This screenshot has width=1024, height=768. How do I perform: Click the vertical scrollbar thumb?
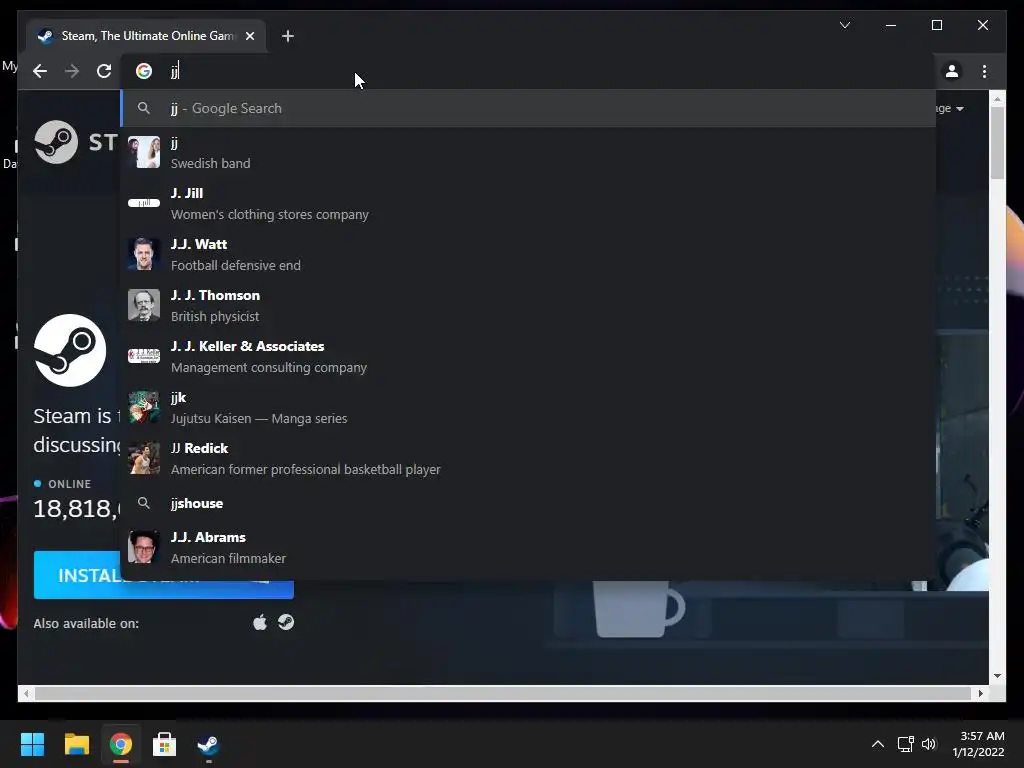(997, 142)
